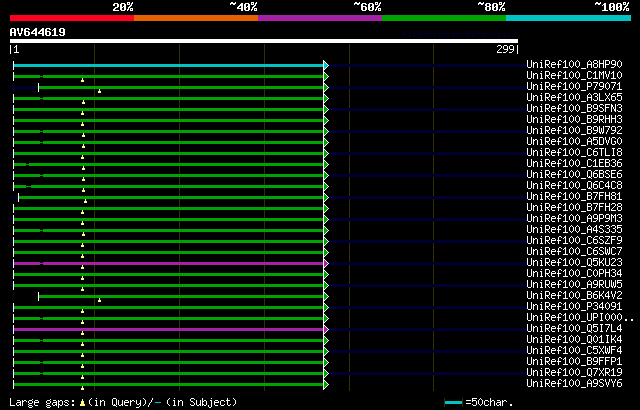Click the 20% legend percentage label
Image resolution: width=640 pixels, height=410 pixels.
(123, 7)
